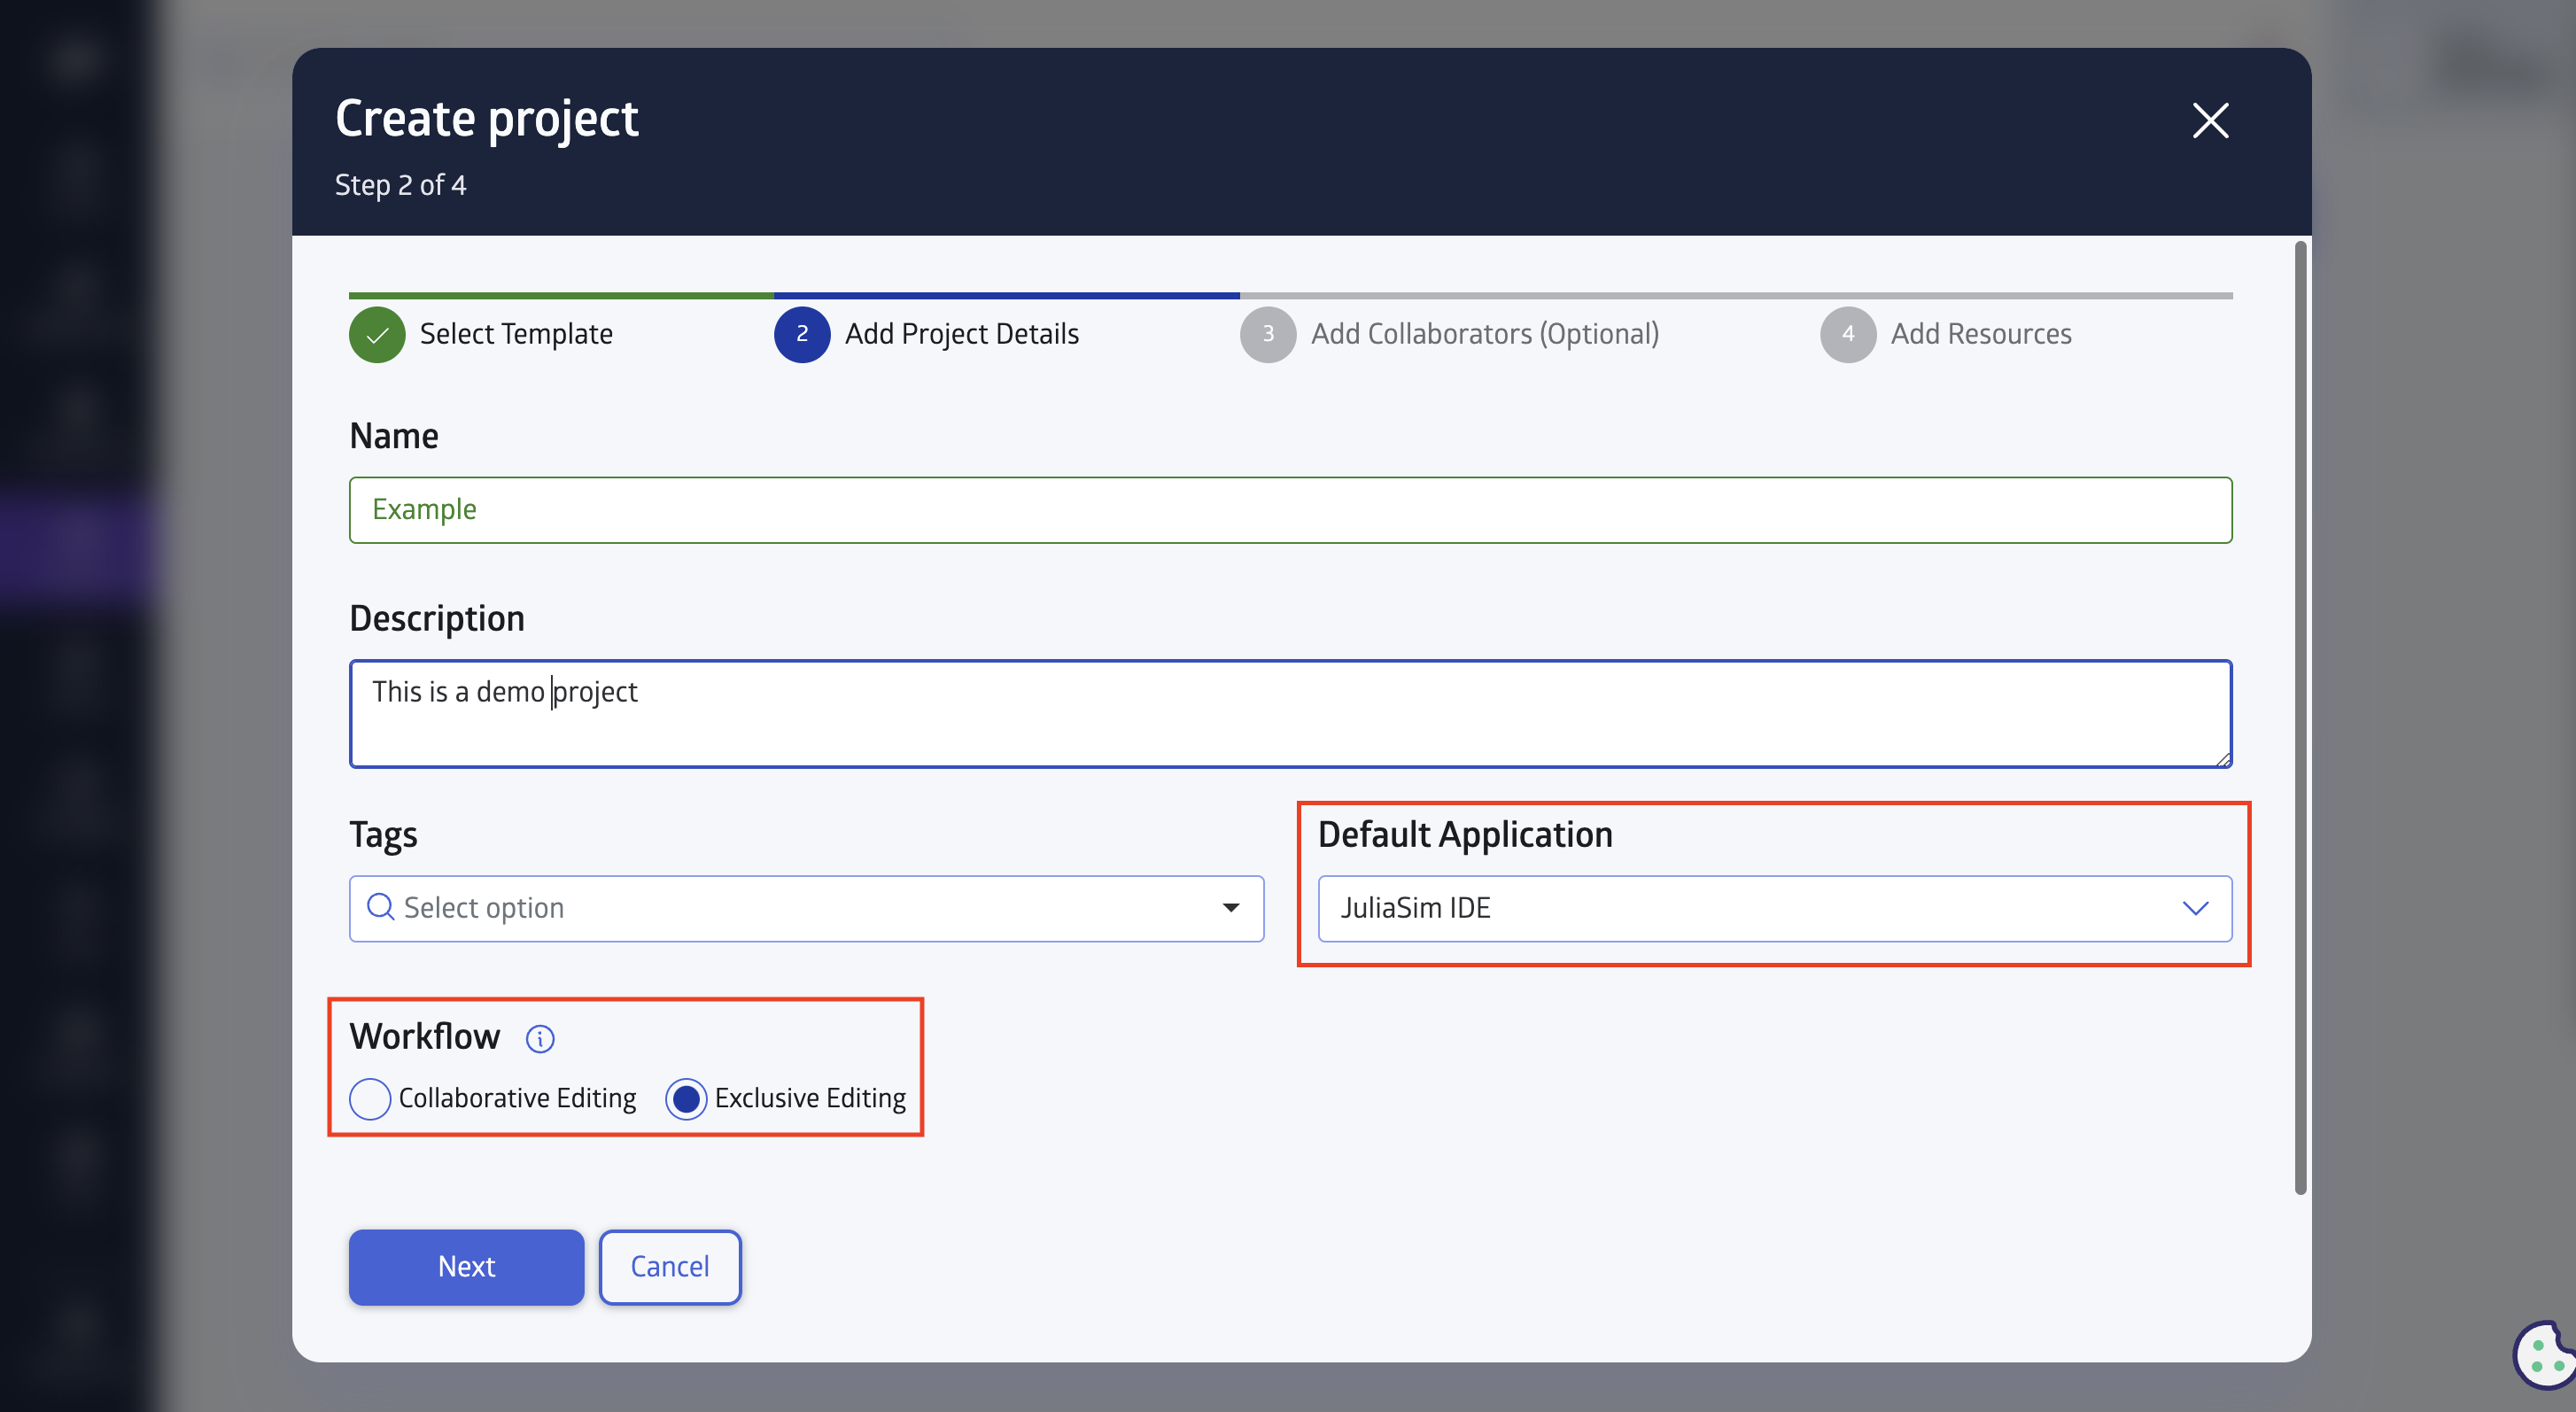The image size is (2576, 1412).
Task: Click the Add Project Details step icon
Action: click(x=802, y=334)
